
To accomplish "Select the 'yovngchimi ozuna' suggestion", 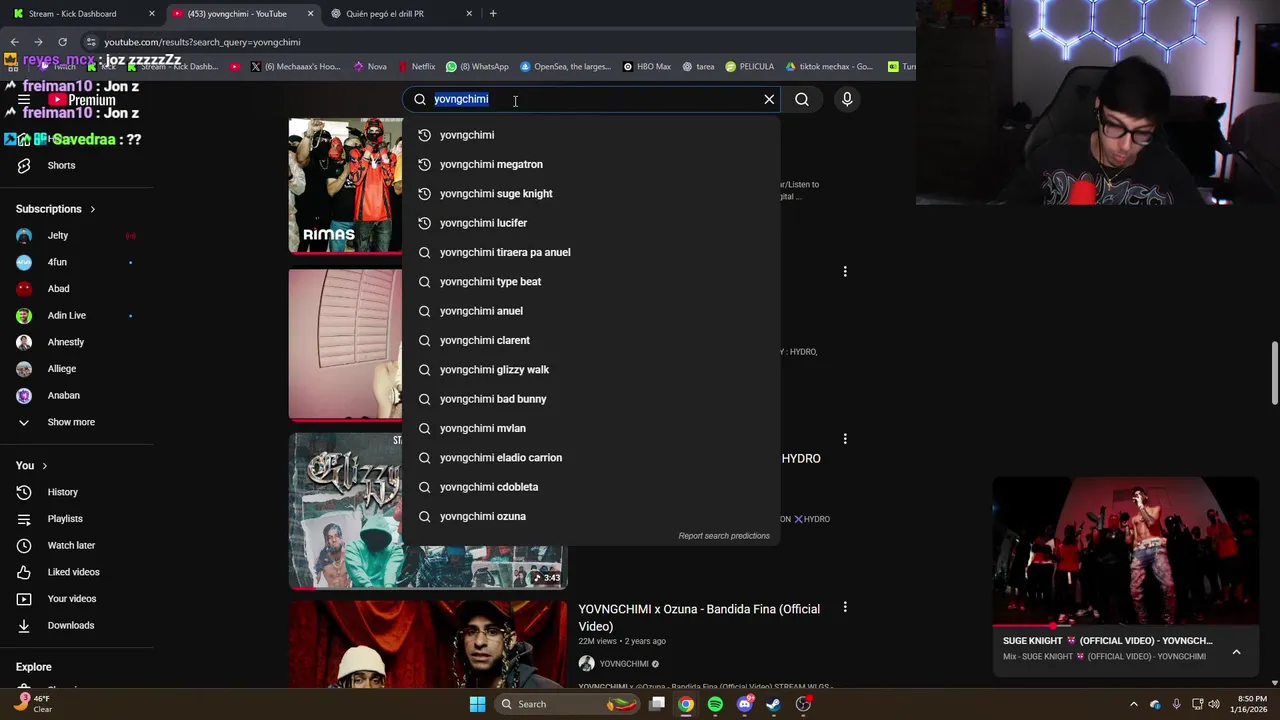I will tap(591, 516).
